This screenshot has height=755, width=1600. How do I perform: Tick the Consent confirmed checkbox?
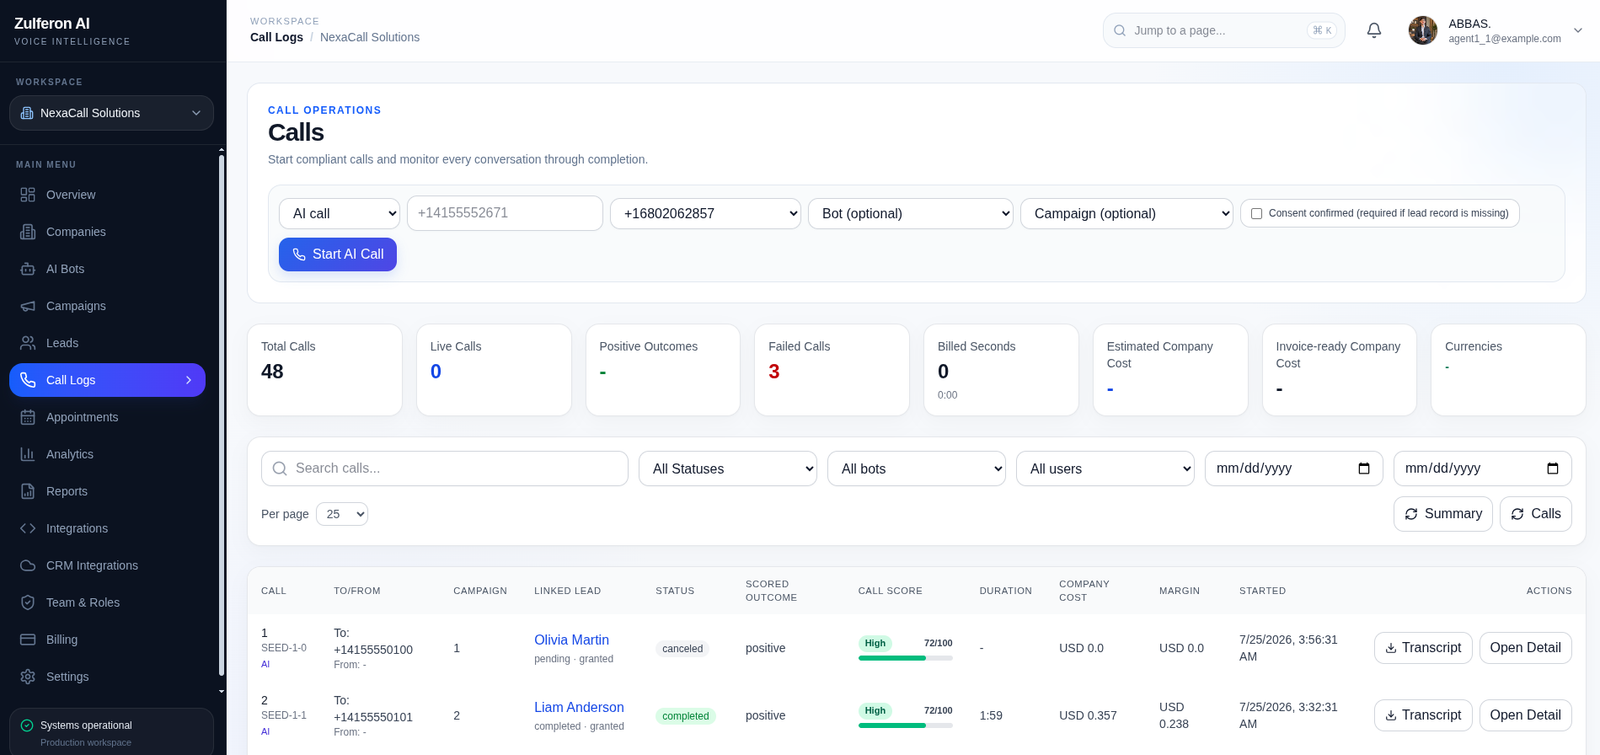(x=1256, y=213)
